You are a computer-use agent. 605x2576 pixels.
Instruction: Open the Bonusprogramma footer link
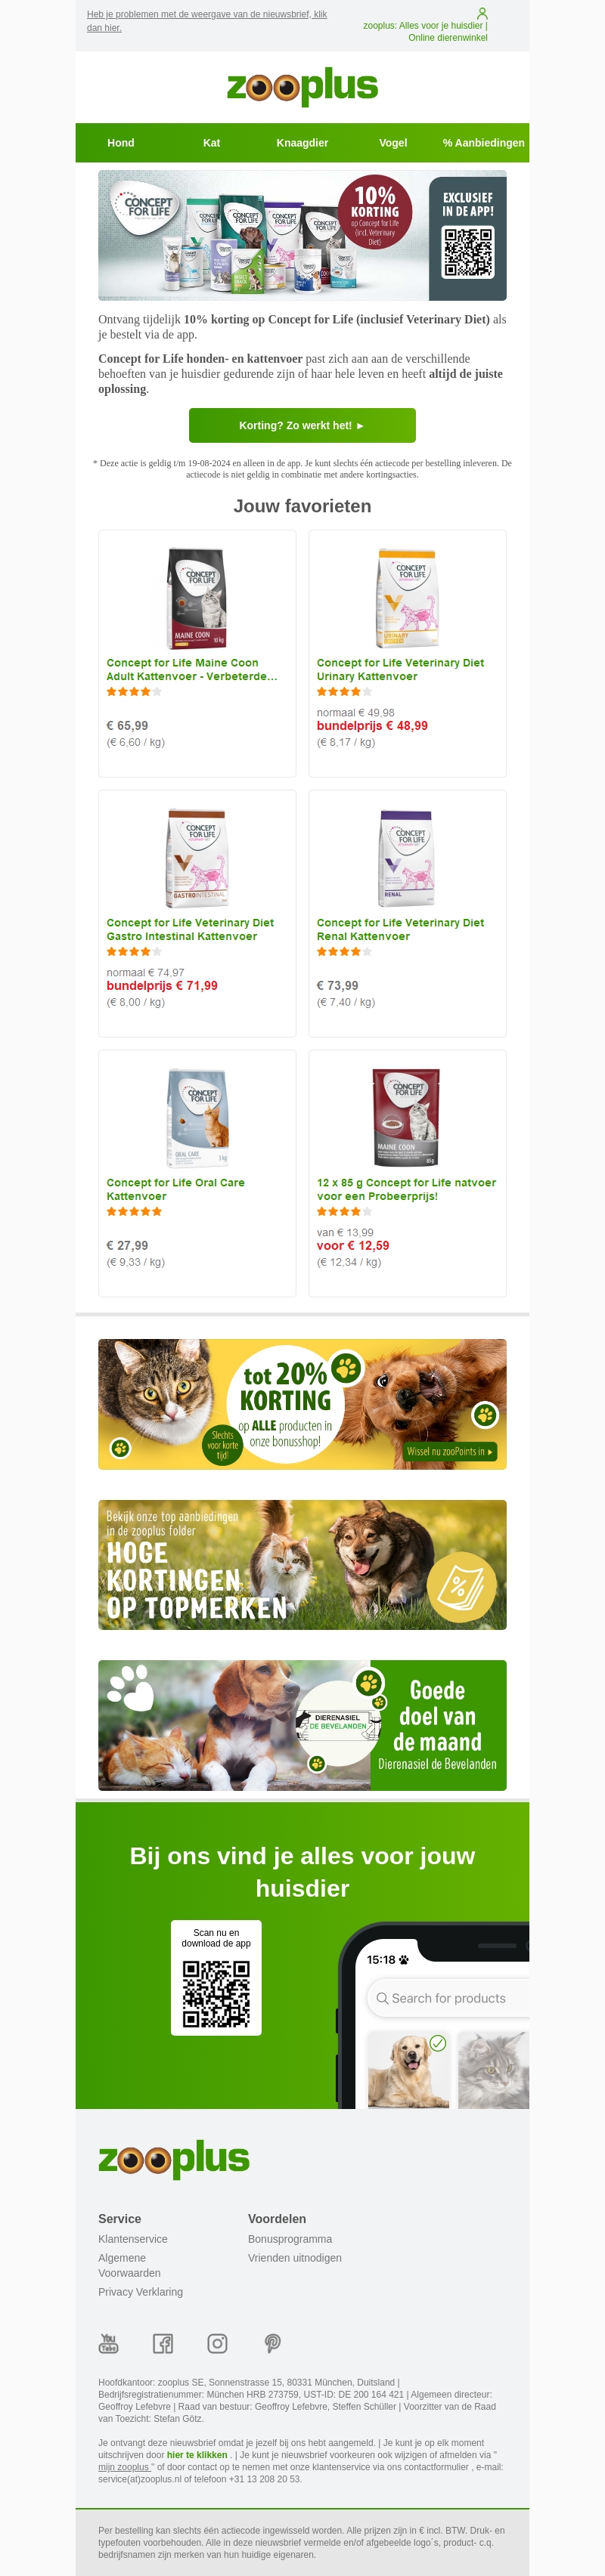(290, 2239)
